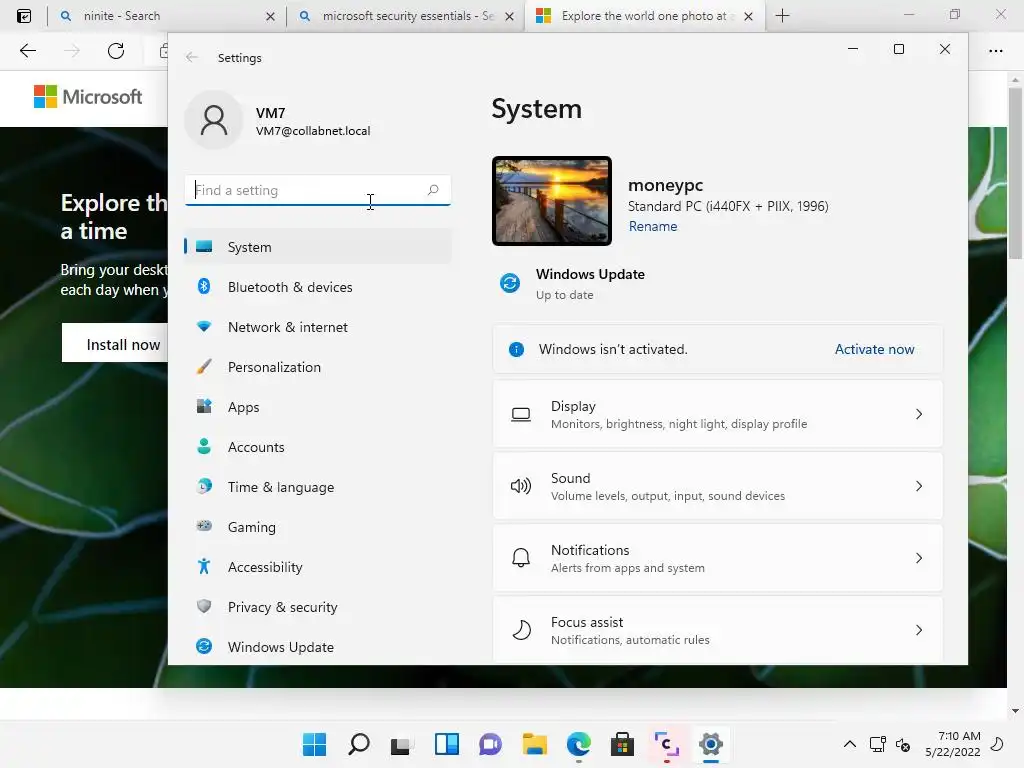Open Snipping tool icon on taskbar
Viewport: 1024px width, 768px height.
[666, 744]
